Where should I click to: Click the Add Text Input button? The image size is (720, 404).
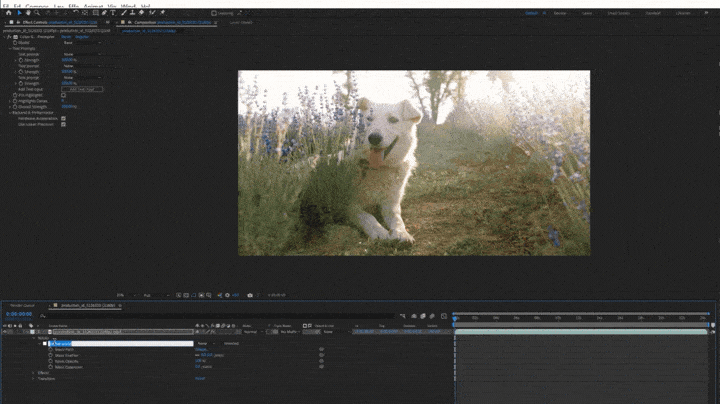coord(81,89)
